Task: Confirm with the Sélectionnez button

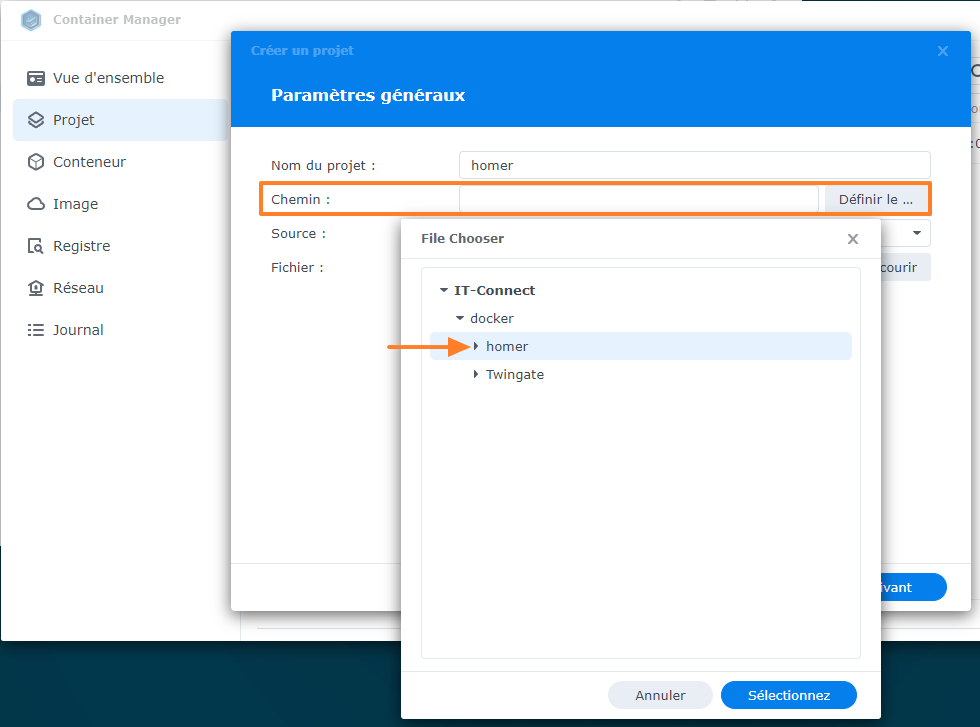Action: point(788,695)
